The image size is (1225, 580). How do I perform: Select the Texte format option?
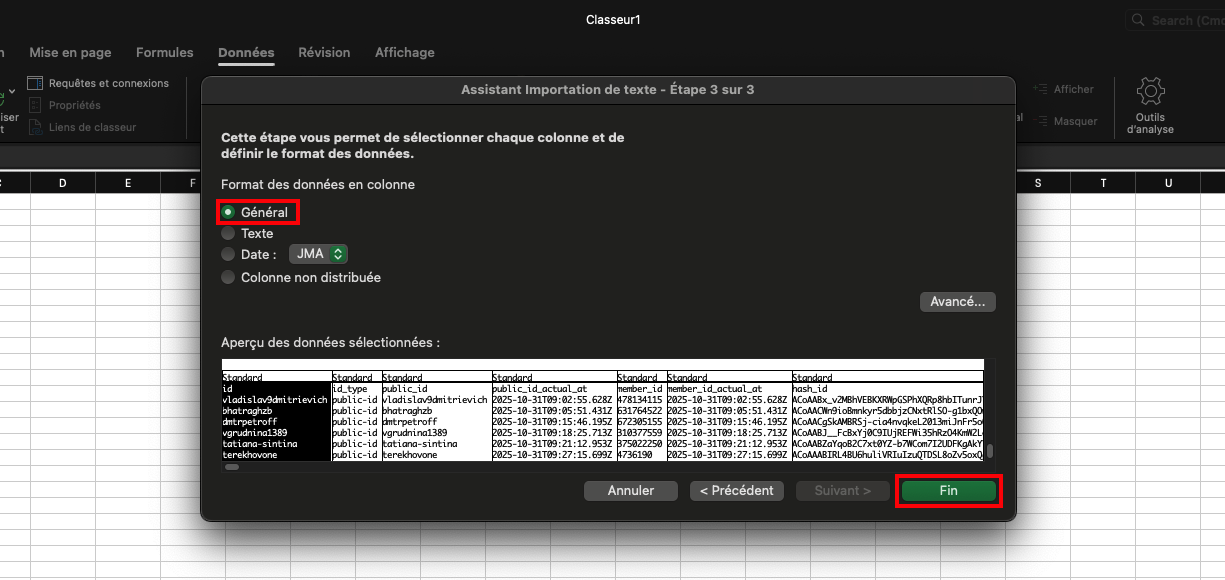point(228,233)
